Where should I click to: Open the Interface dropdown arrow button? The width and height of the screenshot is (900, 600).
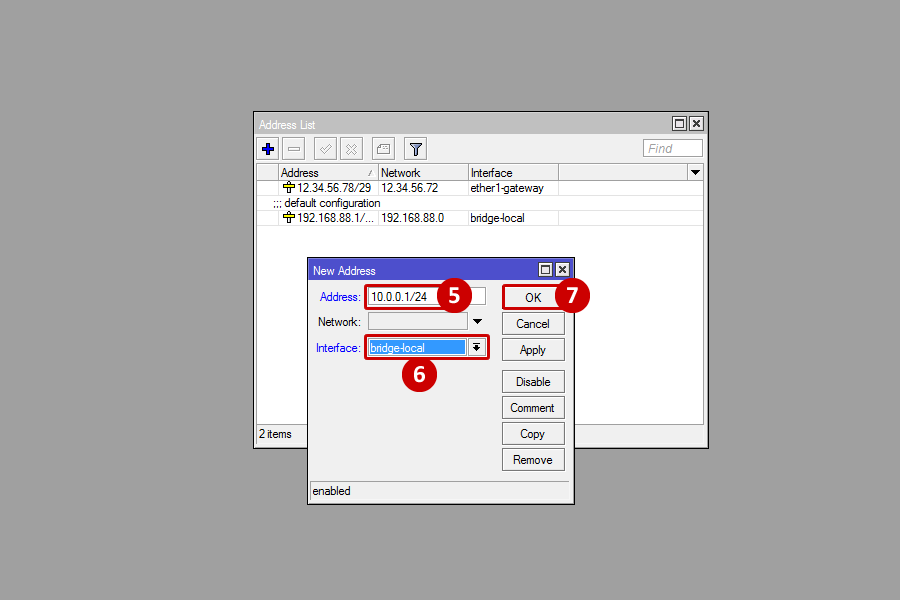(x=476, y=347)
